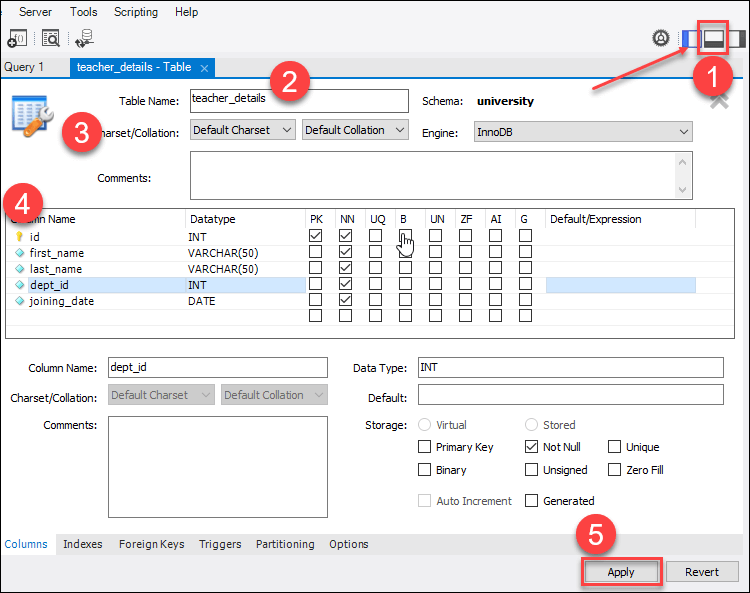The width and height of the screenshot is (750, 593).
Task: Toggle the bottom output panel icon
Action: point(713,39)
